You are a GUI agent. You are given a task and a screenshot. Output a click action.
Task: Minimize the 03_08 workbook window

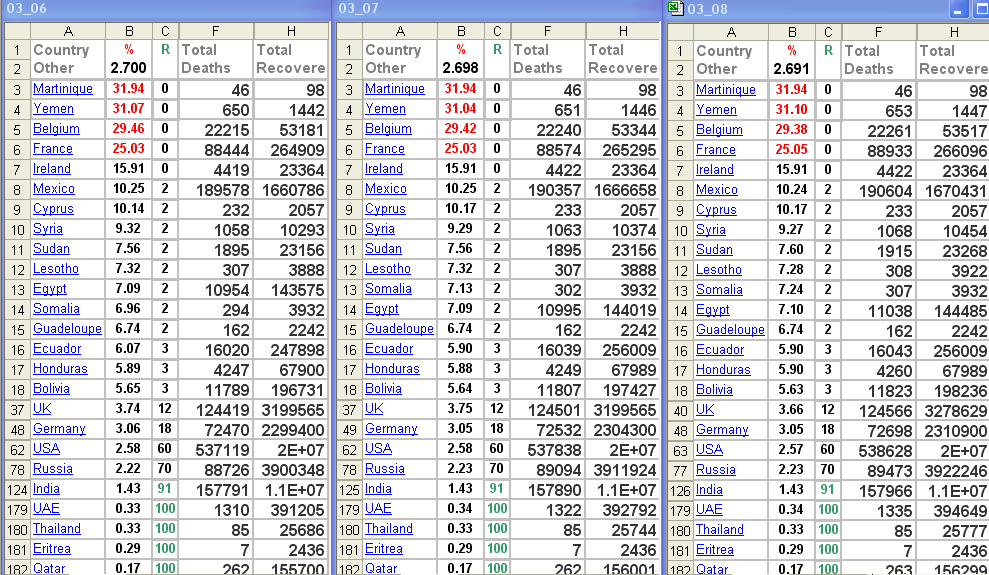[x=958, y=9]
